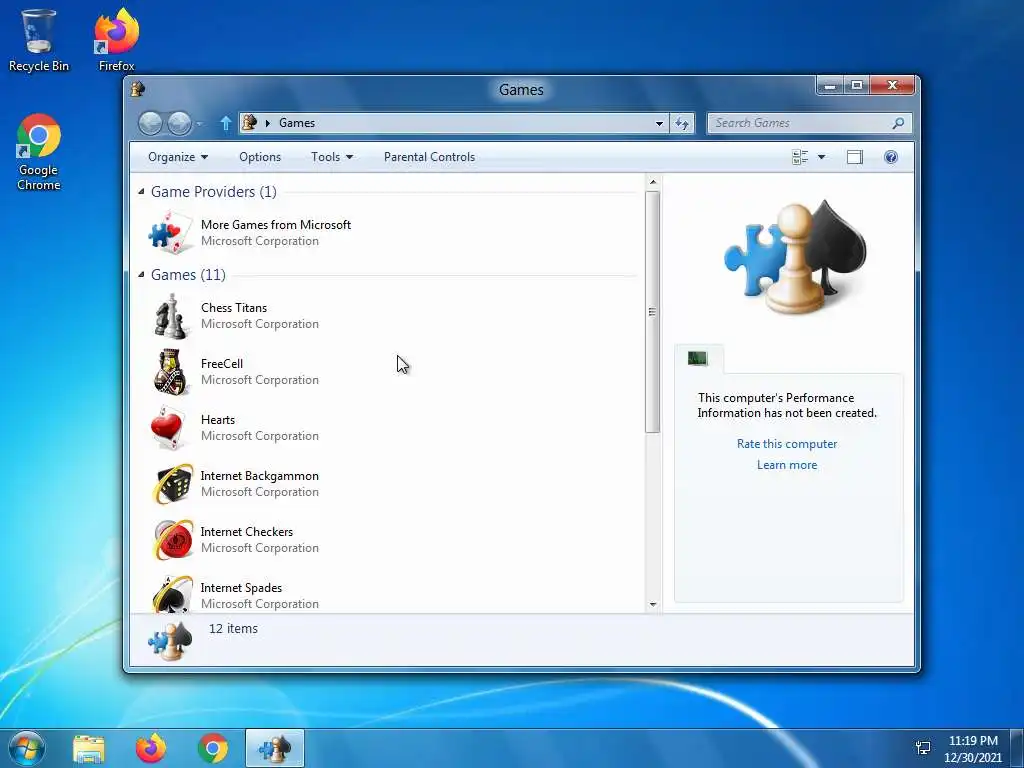Click the Games (11) group header
This screenshot has width=1024, height=768.
click(188, 274)
